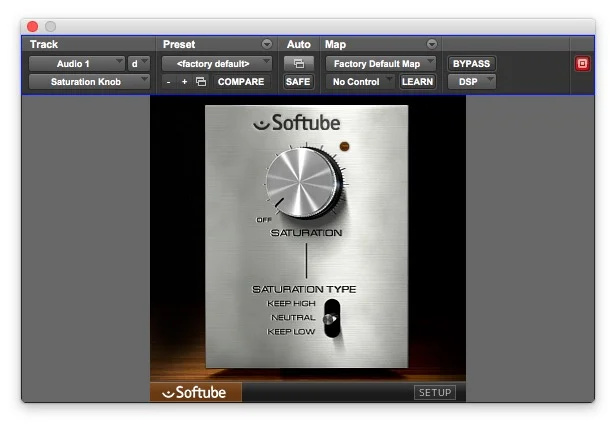Viewport: 615px width, 427px height.
Task: Click the Saturation Type switch lever
Action: (x=330, y=319)
